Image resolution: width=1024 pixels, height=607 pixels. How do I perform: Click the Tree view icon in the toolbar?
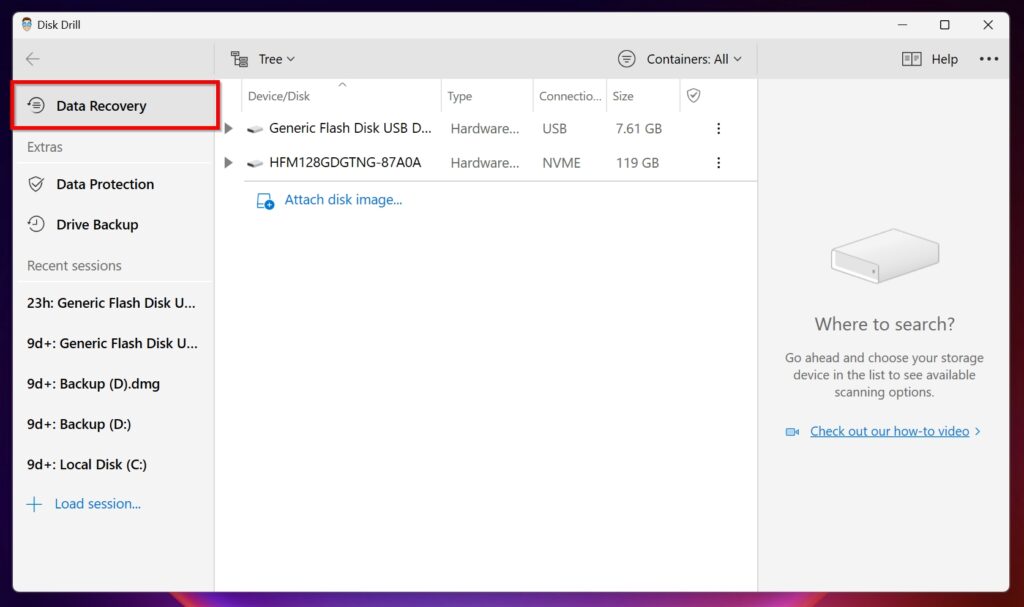239,59
